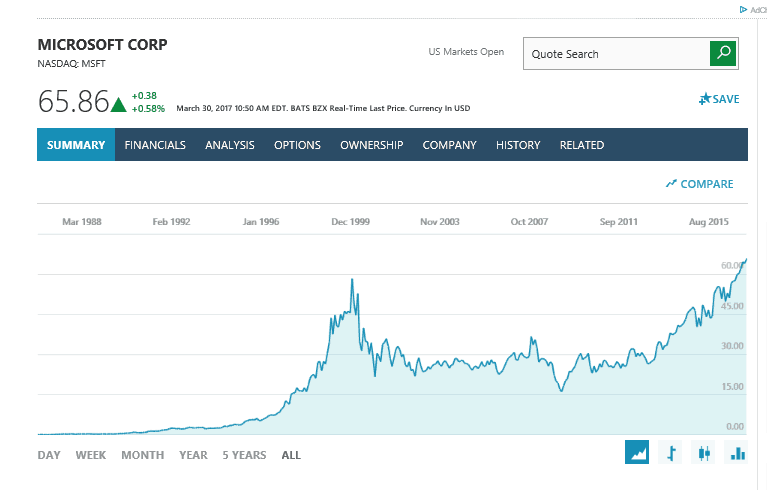Select the area chart type icon
Screen dimensions: 767x490
[637, 452]
